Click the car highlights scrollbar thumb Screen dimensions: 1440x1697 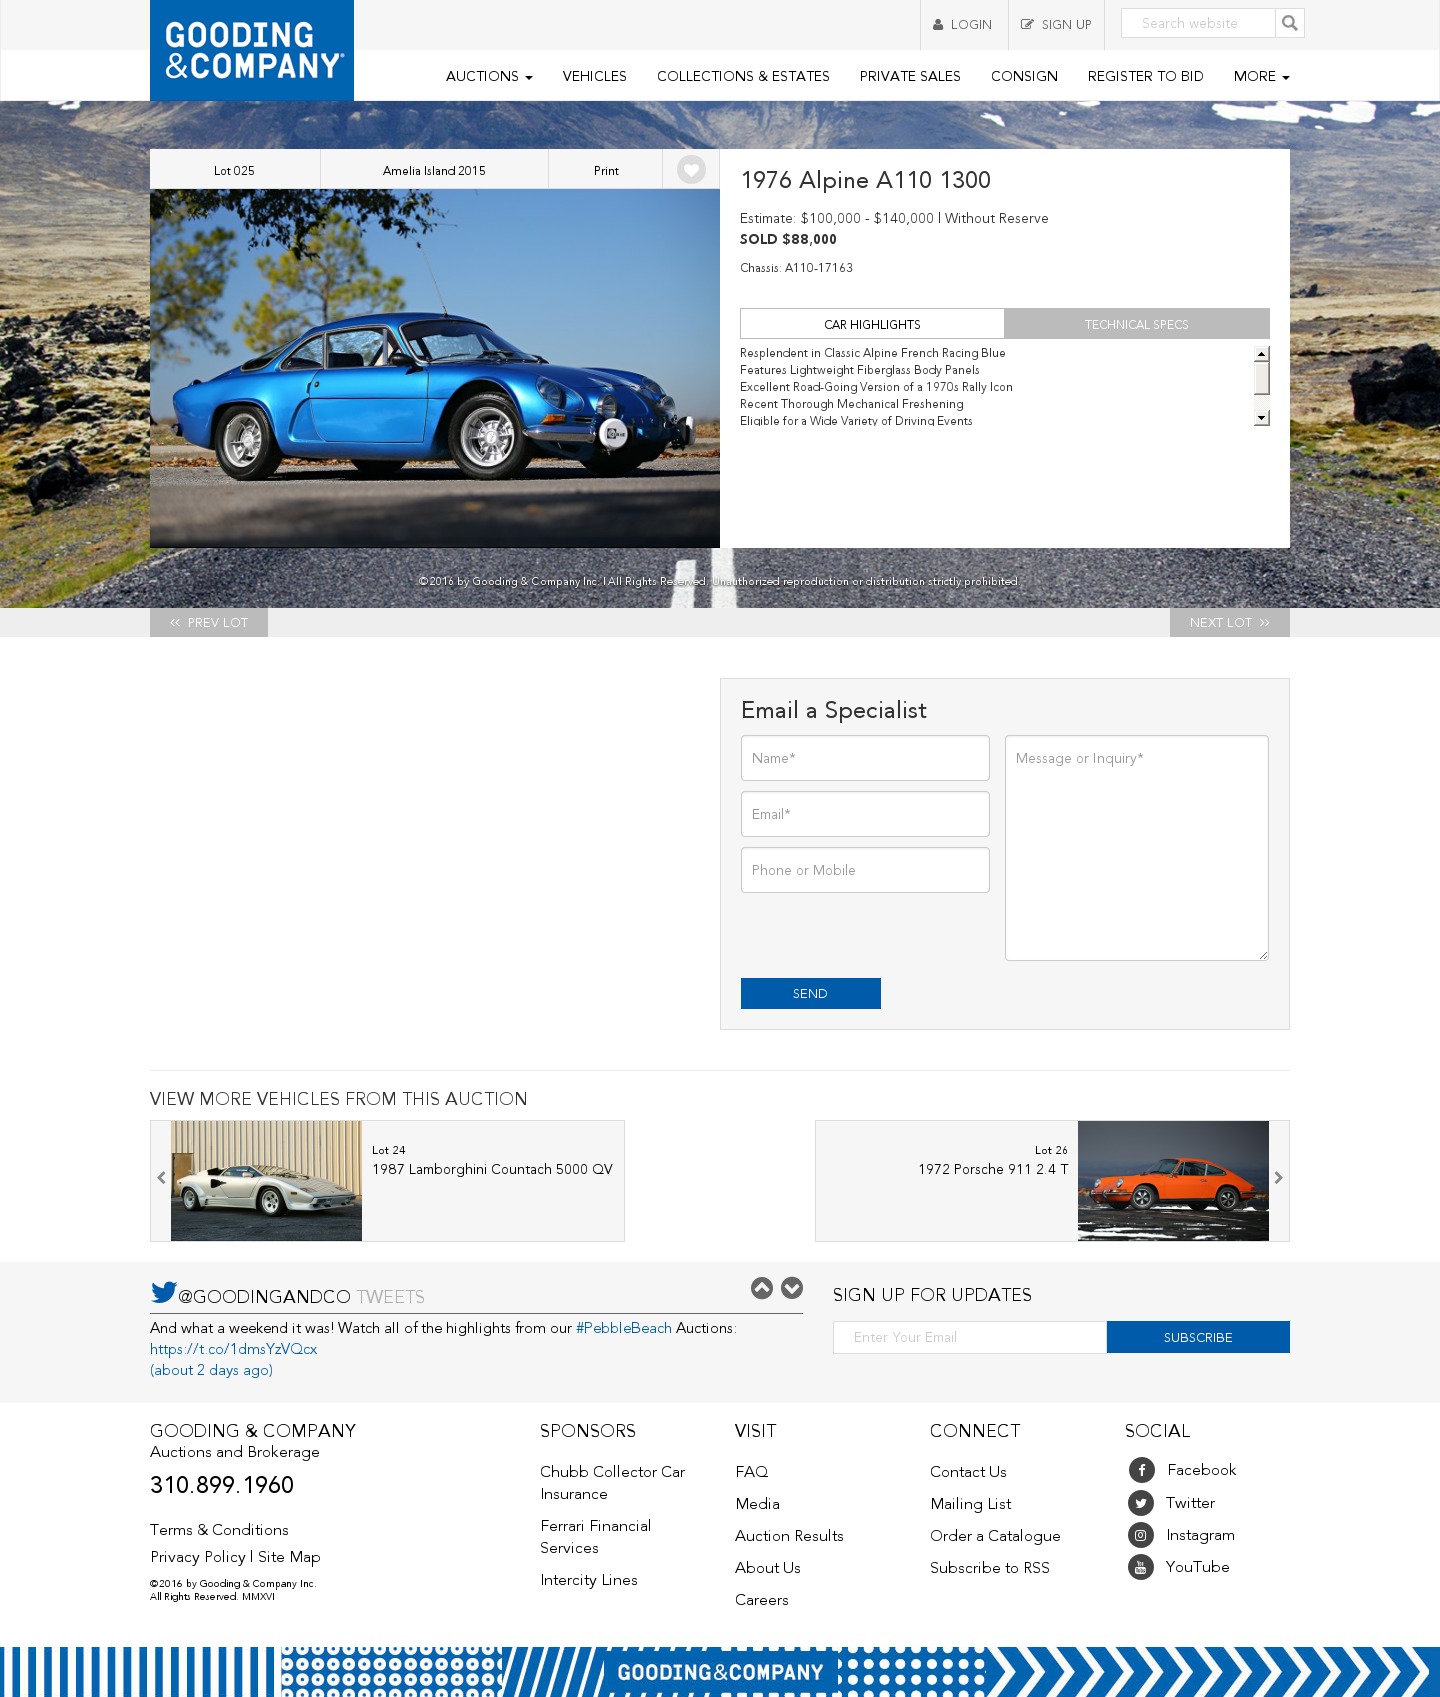pyautogui.click(x=1262, y=378)
